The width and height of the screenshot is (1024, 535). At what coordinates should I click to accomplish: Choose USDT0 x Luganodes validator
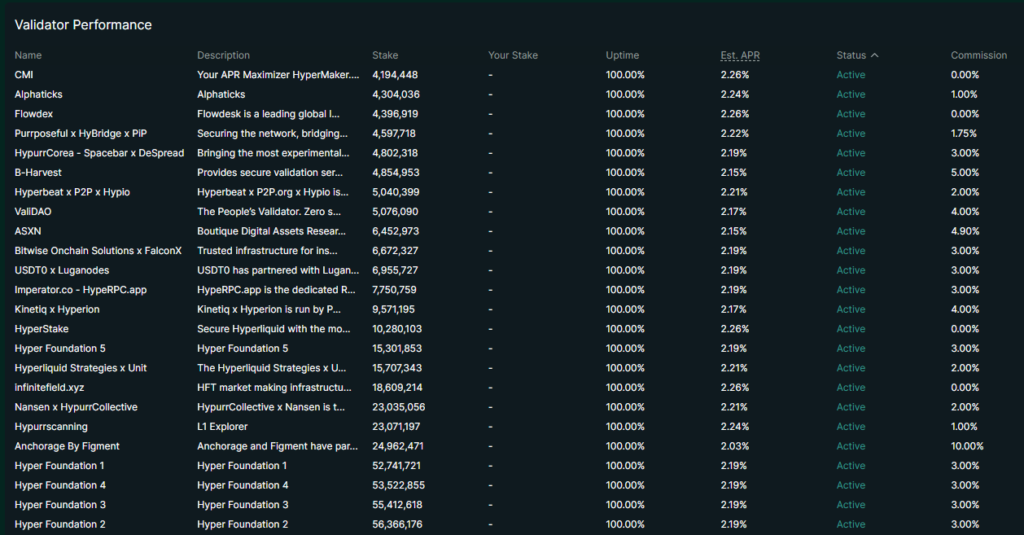click(x=62, y=270)
